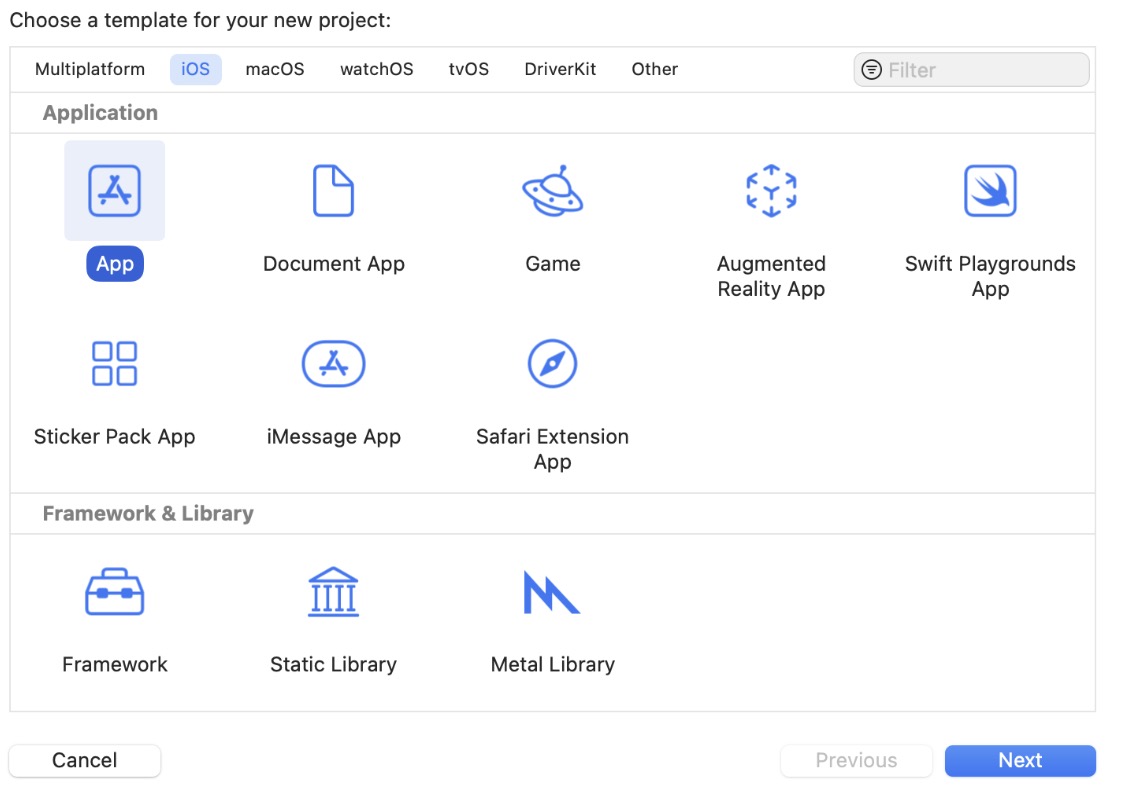The width and height of the screenshot is (1126, 794).
Task: Click the filter icon in search field
Action: pos(872,70)
